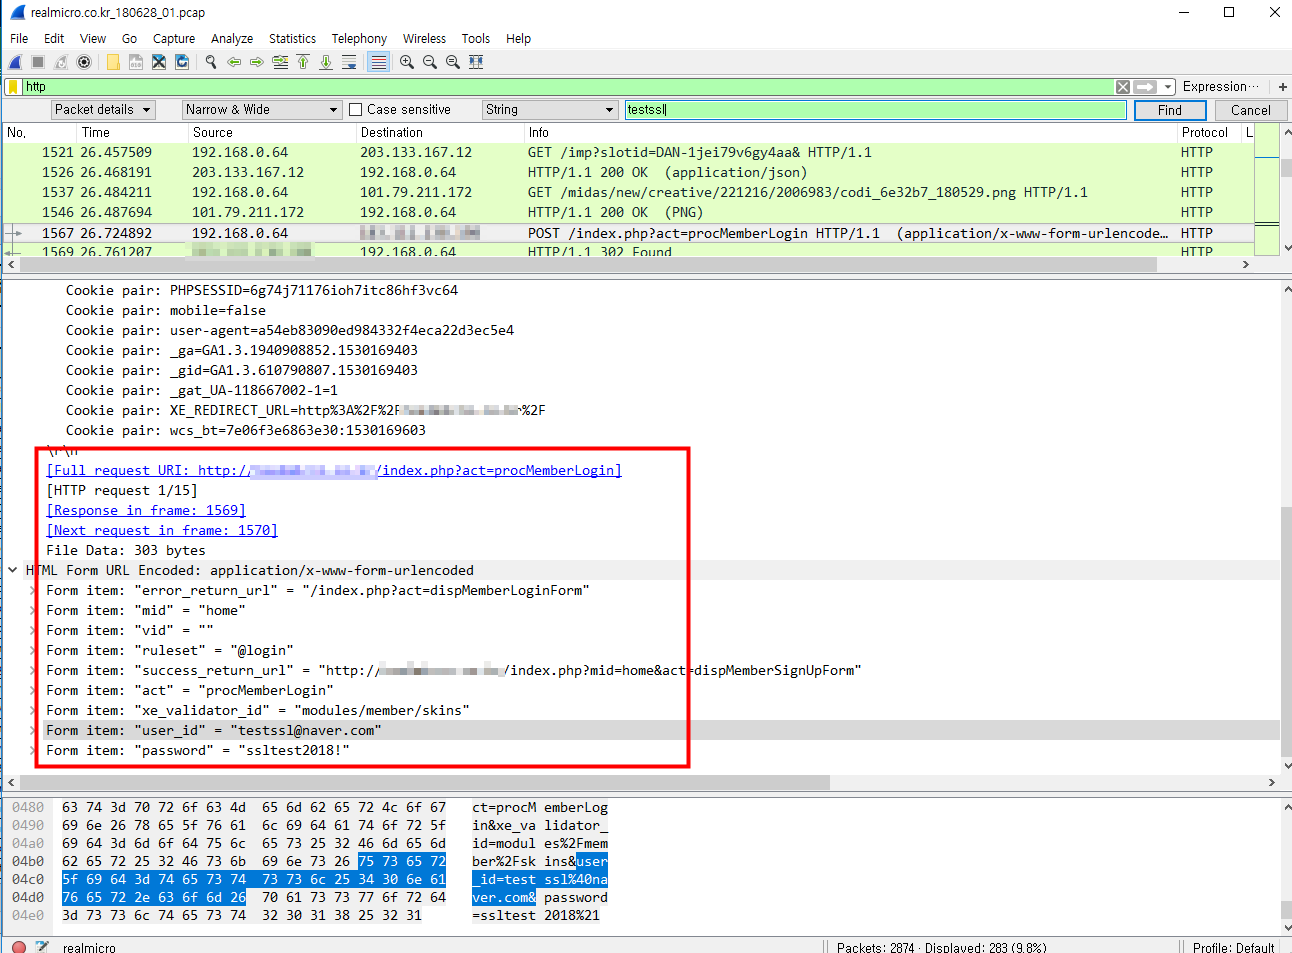Click the restart capture icon
The image size is (1292, 953).
coord(61,62)
